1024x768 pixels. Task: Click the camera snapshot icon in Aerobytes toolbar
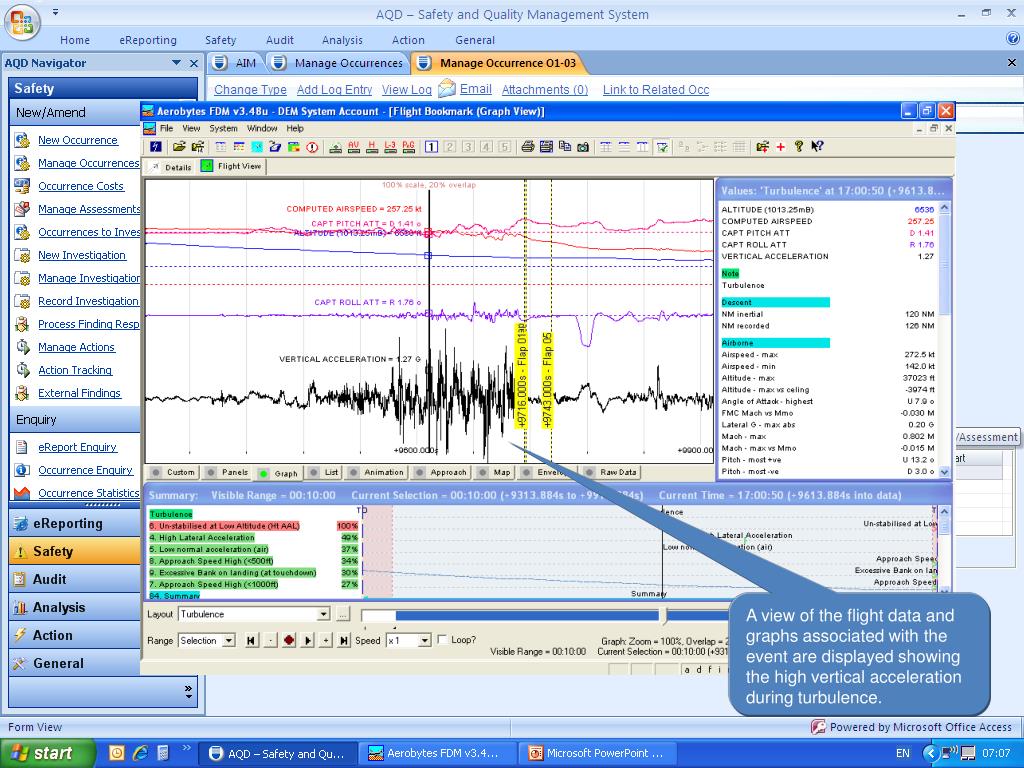(x=583, y=147)
